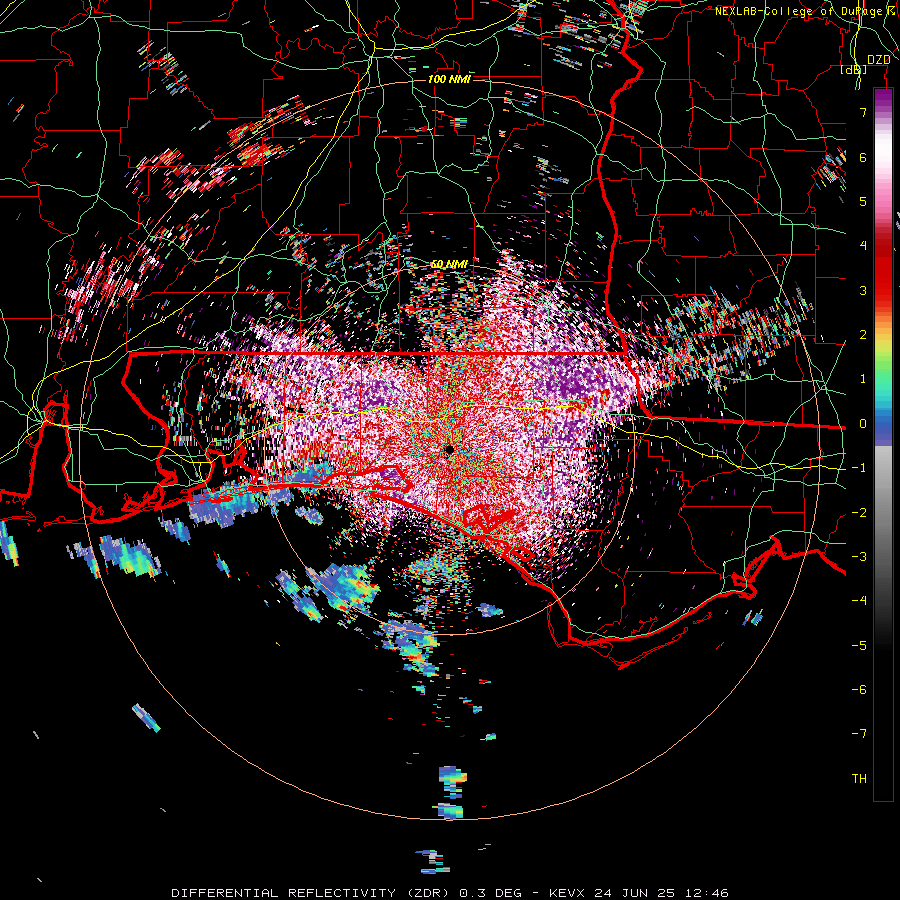The width and height of the screenshot is (900, 900).
Task: Click the [dB] unit label
Action: [x=854, y=70]
